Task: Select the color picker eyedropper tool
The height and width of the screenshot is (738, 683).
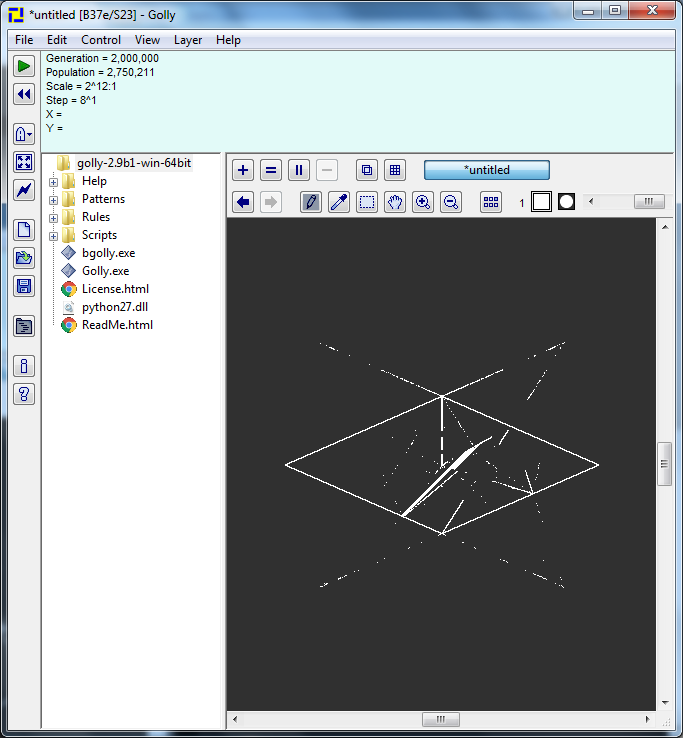Action: click(339, 202)
